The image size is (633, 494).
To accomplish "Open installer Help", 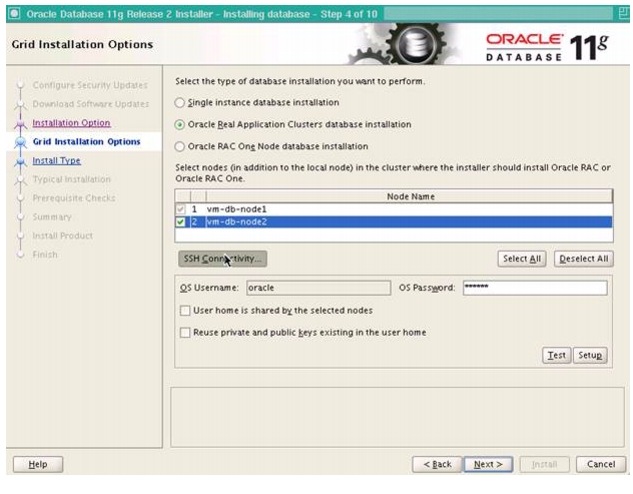I will pyautogui.click(x=38, y=465).
